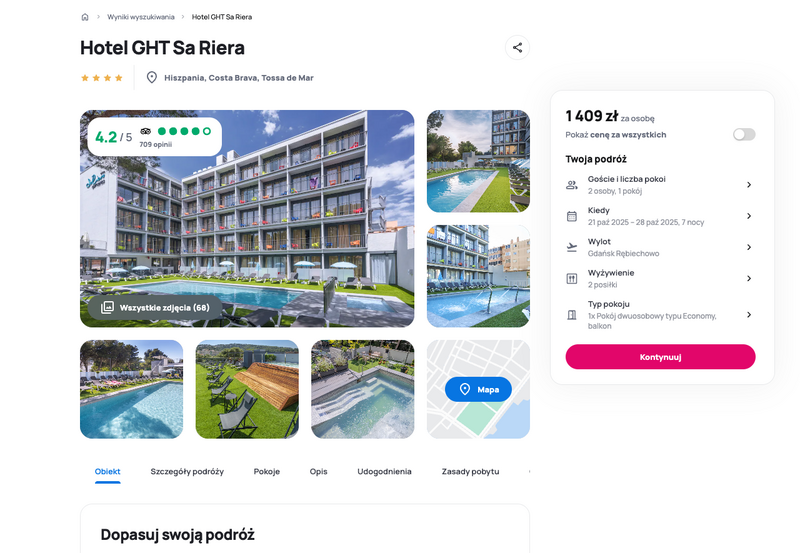Share the hotel via share icon

[x=517, y=47]
